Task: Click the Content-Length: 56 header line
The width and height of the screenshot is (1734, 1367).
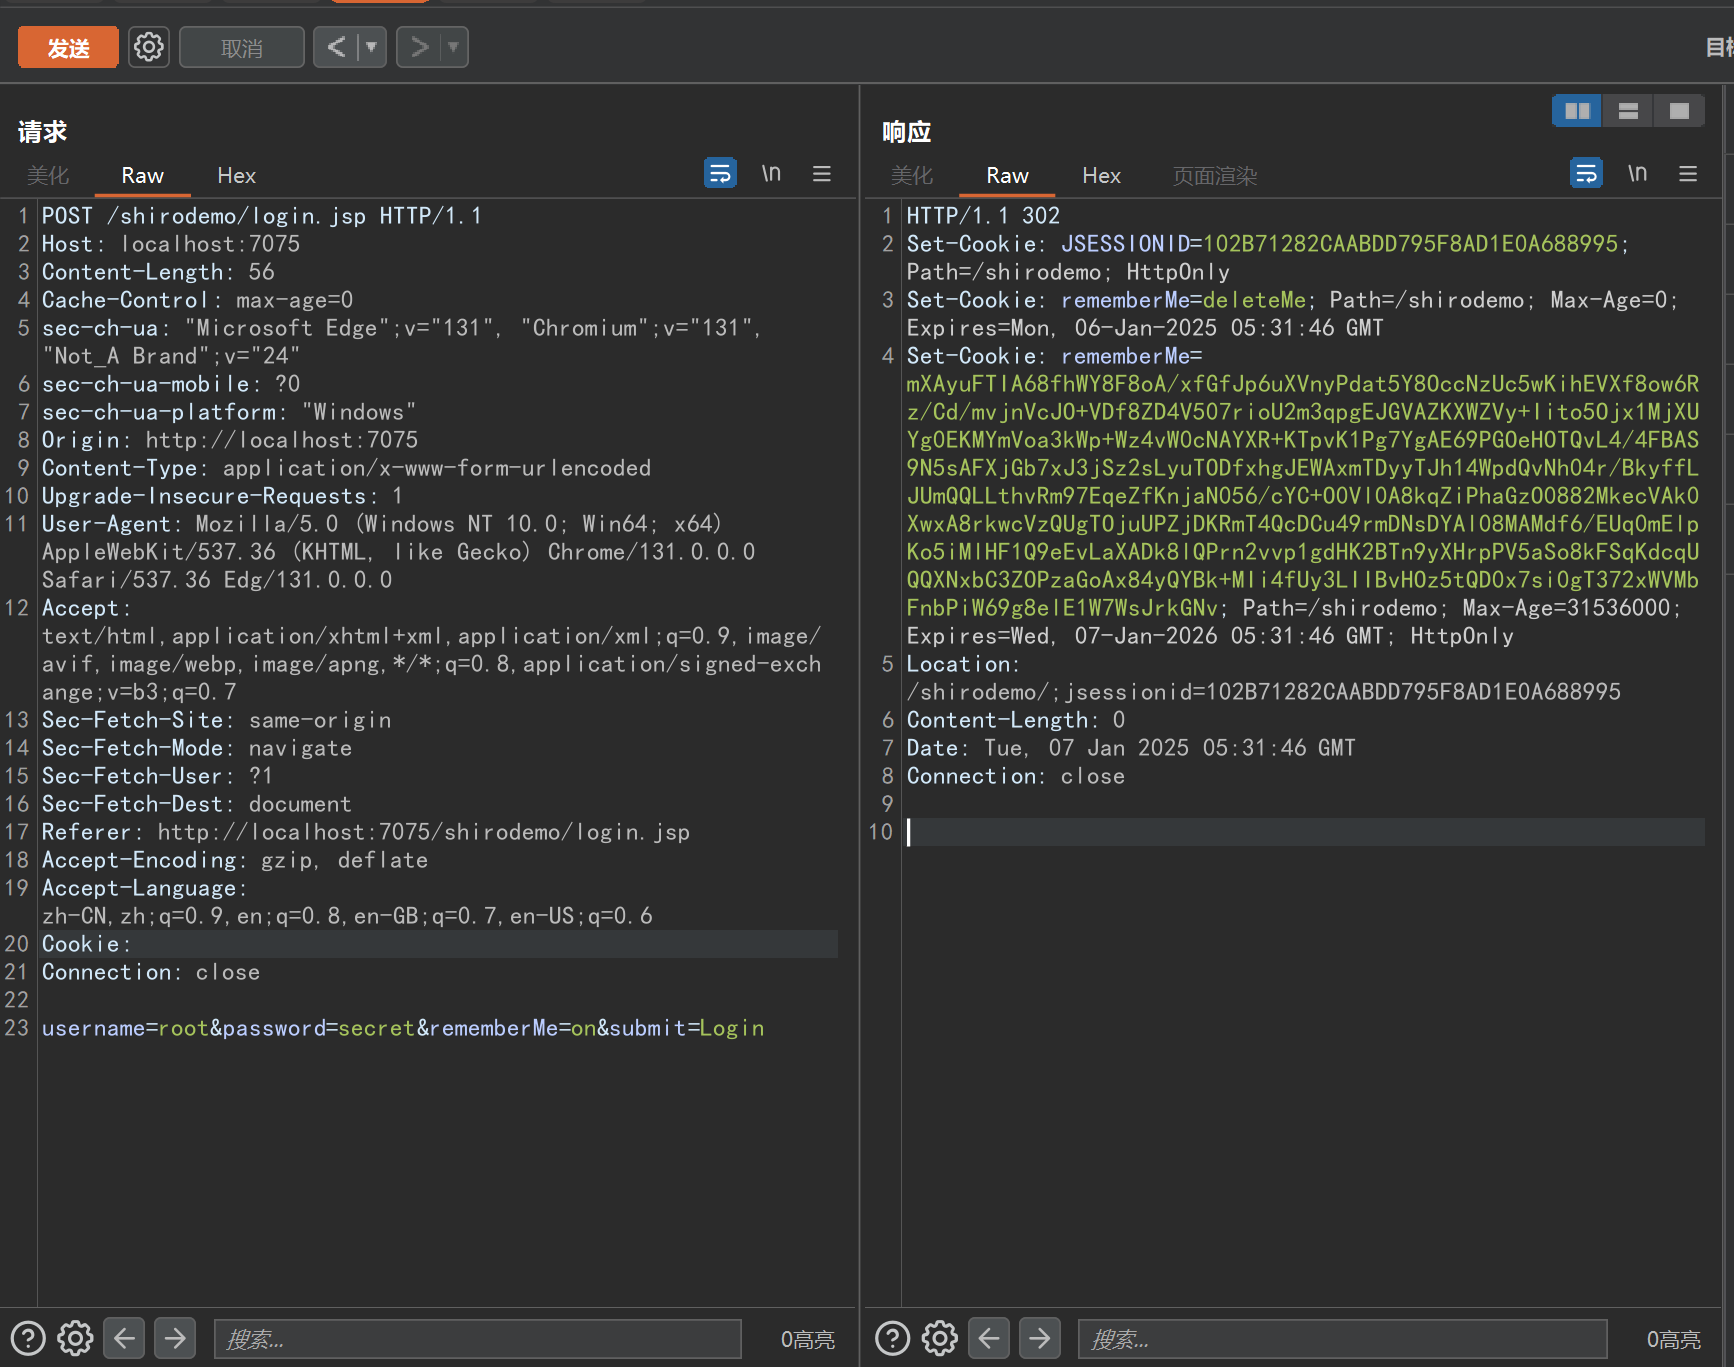Action: click(x=158, y=272)
